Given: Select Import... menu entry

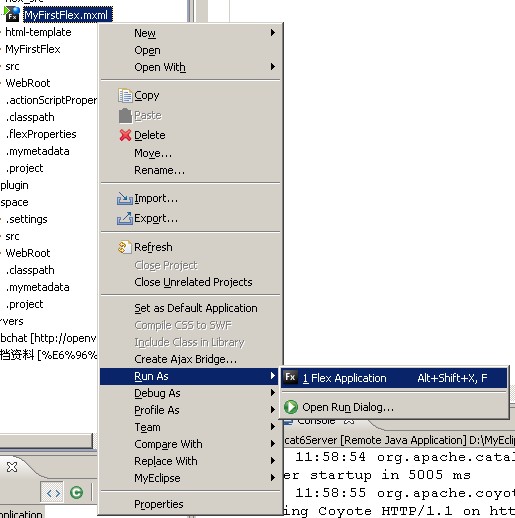Looking at the screenshot, I should pyautogui.click(x=191, y=198).
